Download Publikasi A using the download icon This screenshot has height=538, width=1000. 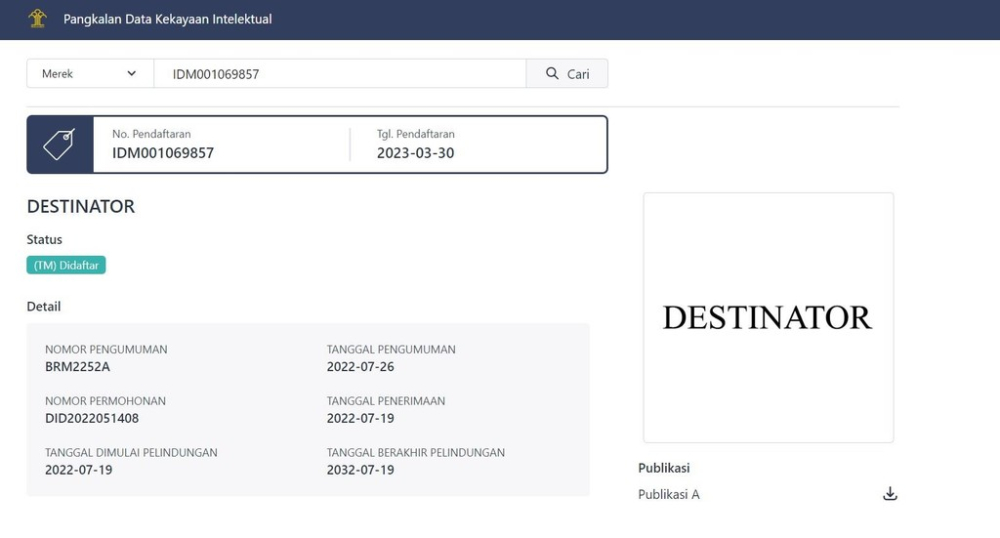[x=890, y=494]
